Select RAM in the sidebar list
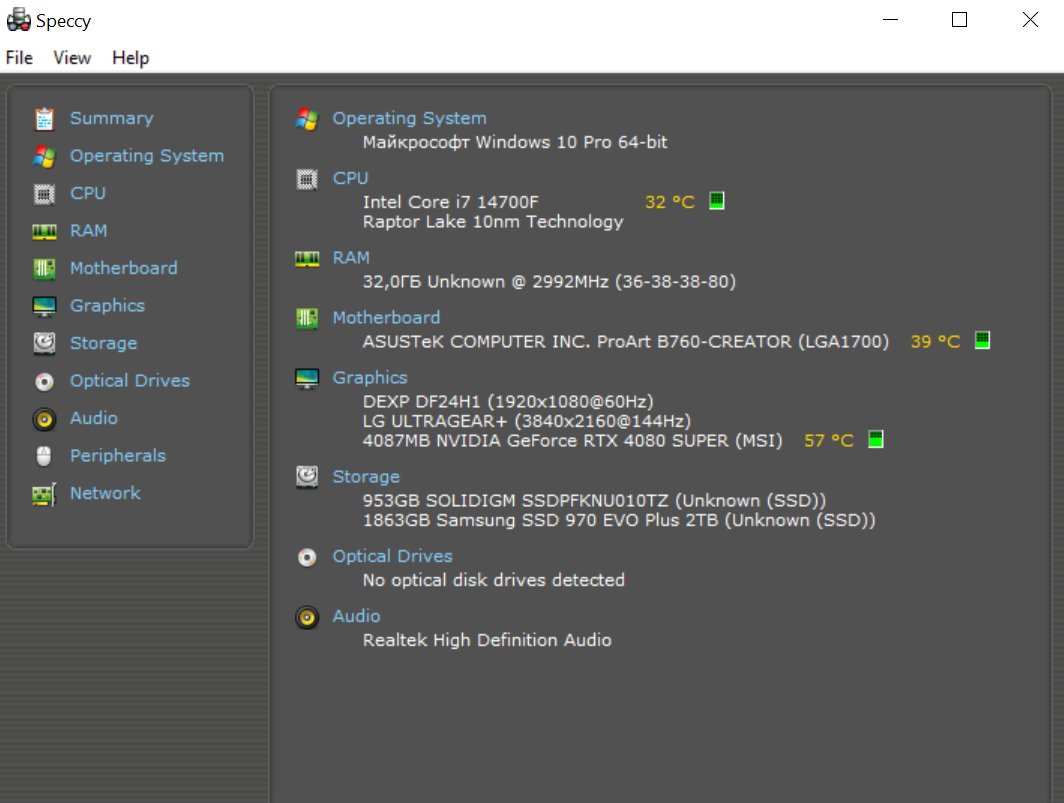The image size is (1064, 803). click(x=88, y=231)
